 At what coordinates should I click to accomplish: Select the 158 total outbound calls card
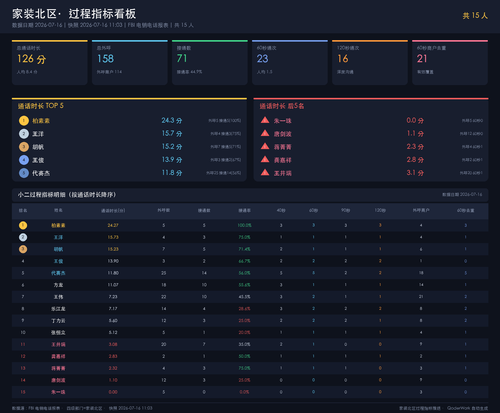[x=130, y=62]
